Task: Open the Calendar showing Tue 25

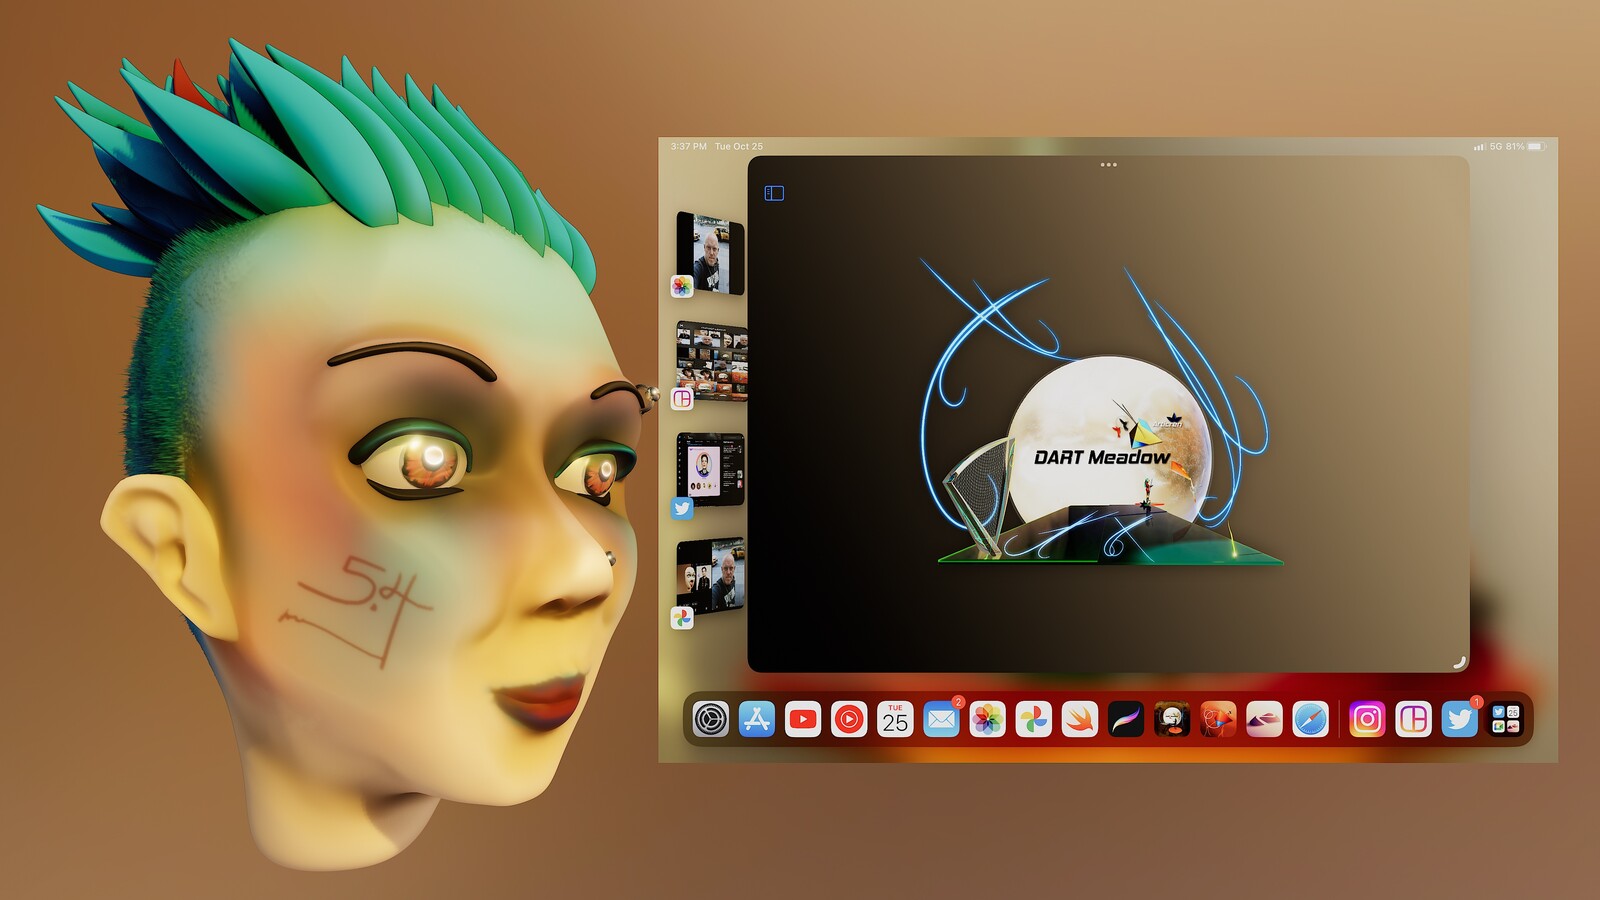Action: (x=895, y=719)
